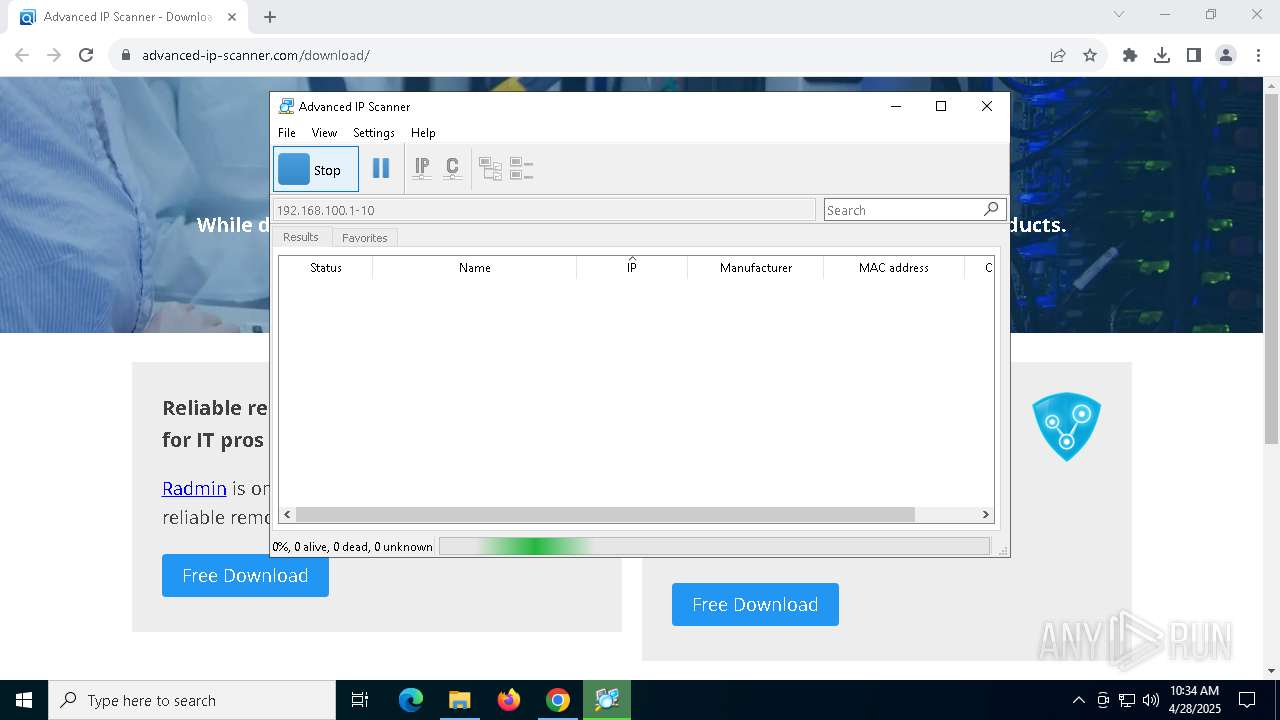Click the taskbar clock showing 10:34 AM
The image size is (1280, 720).
tap(1195, 700)
